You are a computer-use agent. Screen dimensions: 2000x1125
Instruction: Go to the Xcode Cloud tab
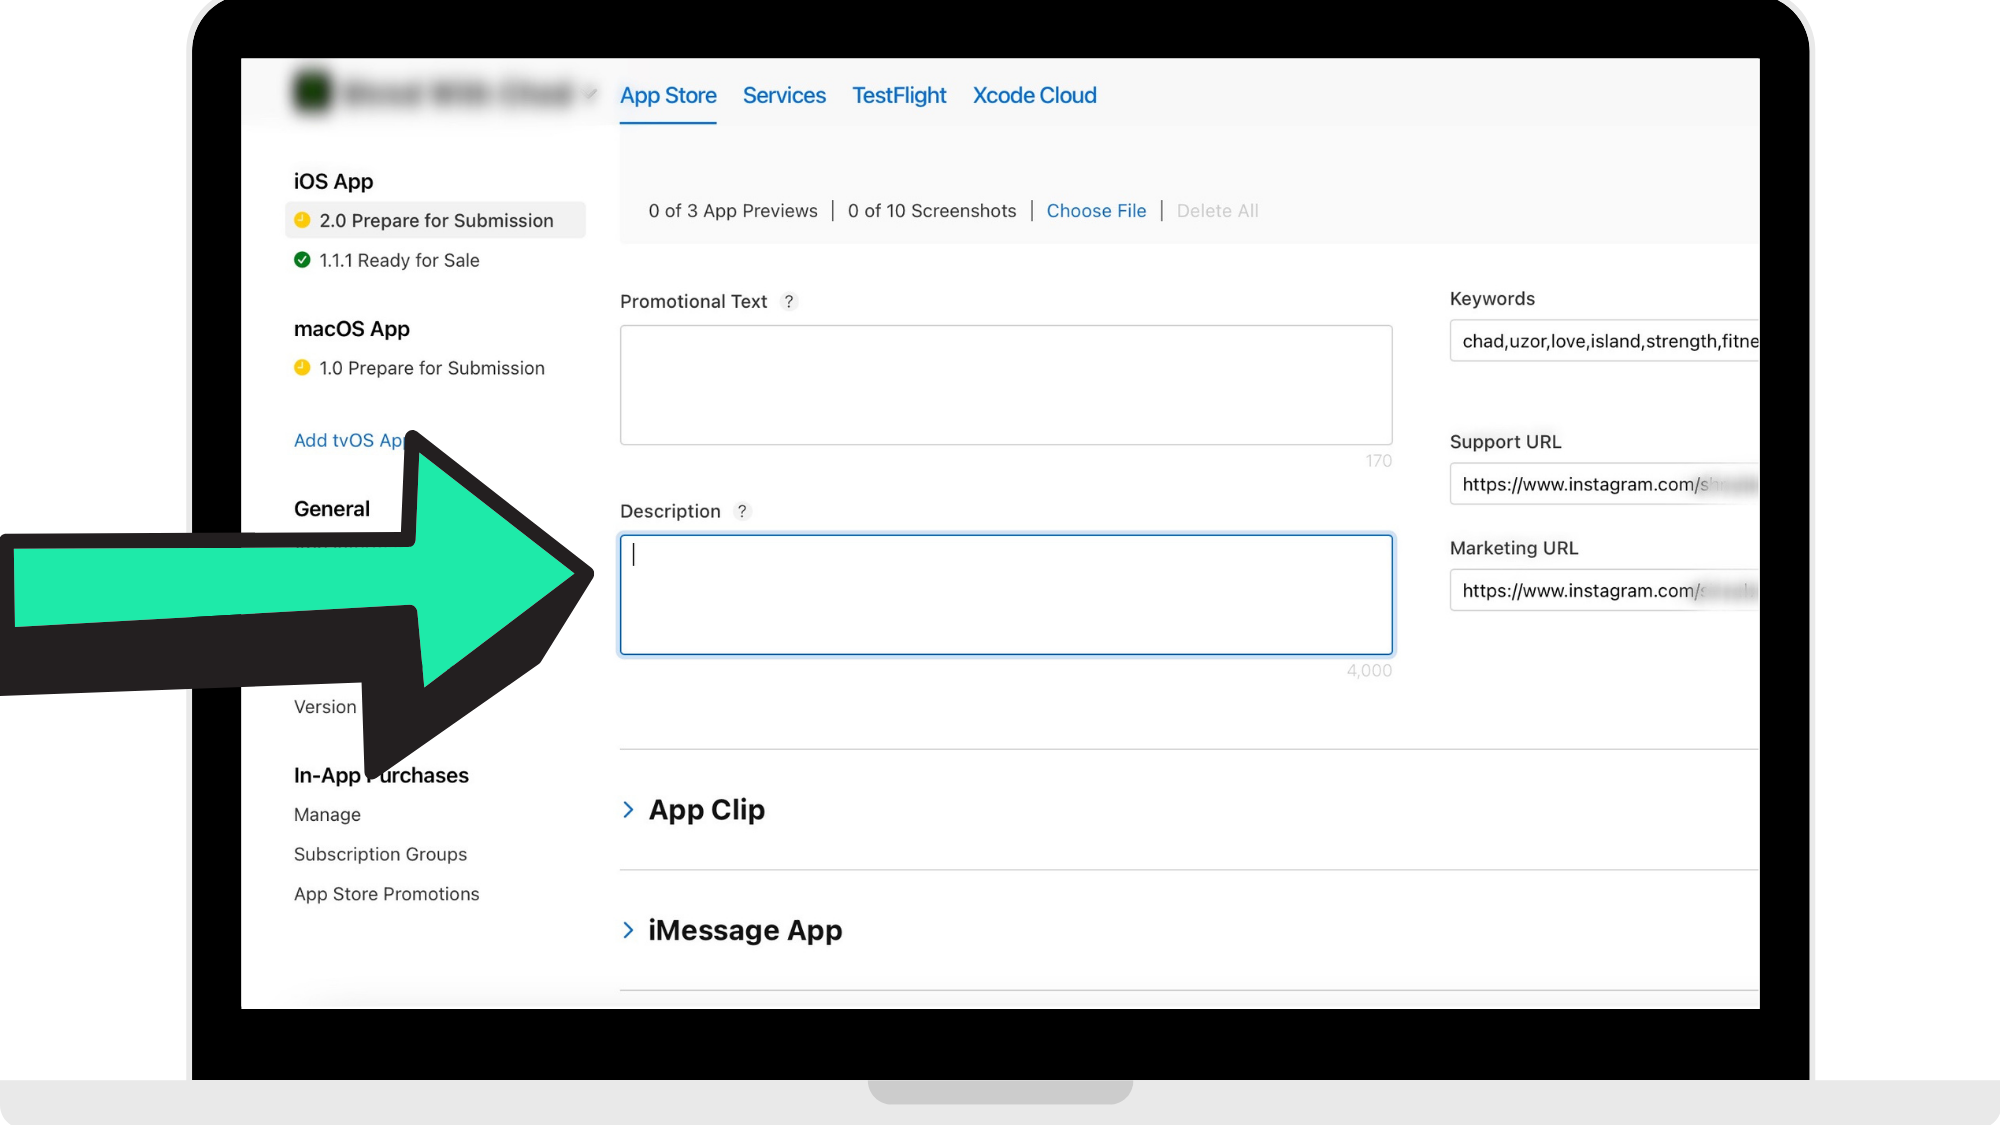[x=1034, y=95]
